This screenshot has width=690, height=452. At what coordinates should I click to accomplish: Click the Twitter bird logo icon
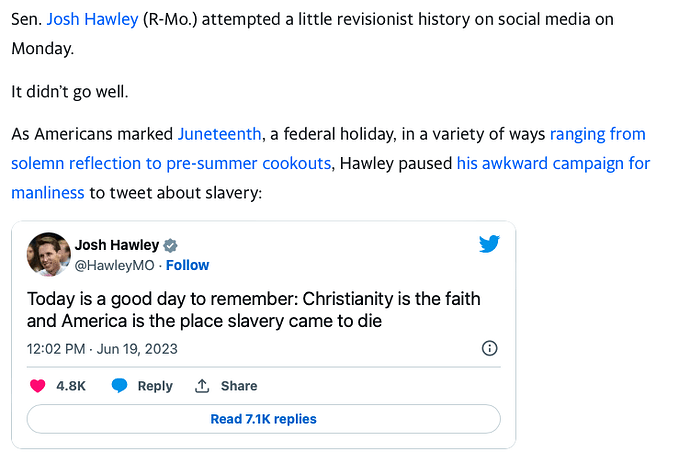489,244
